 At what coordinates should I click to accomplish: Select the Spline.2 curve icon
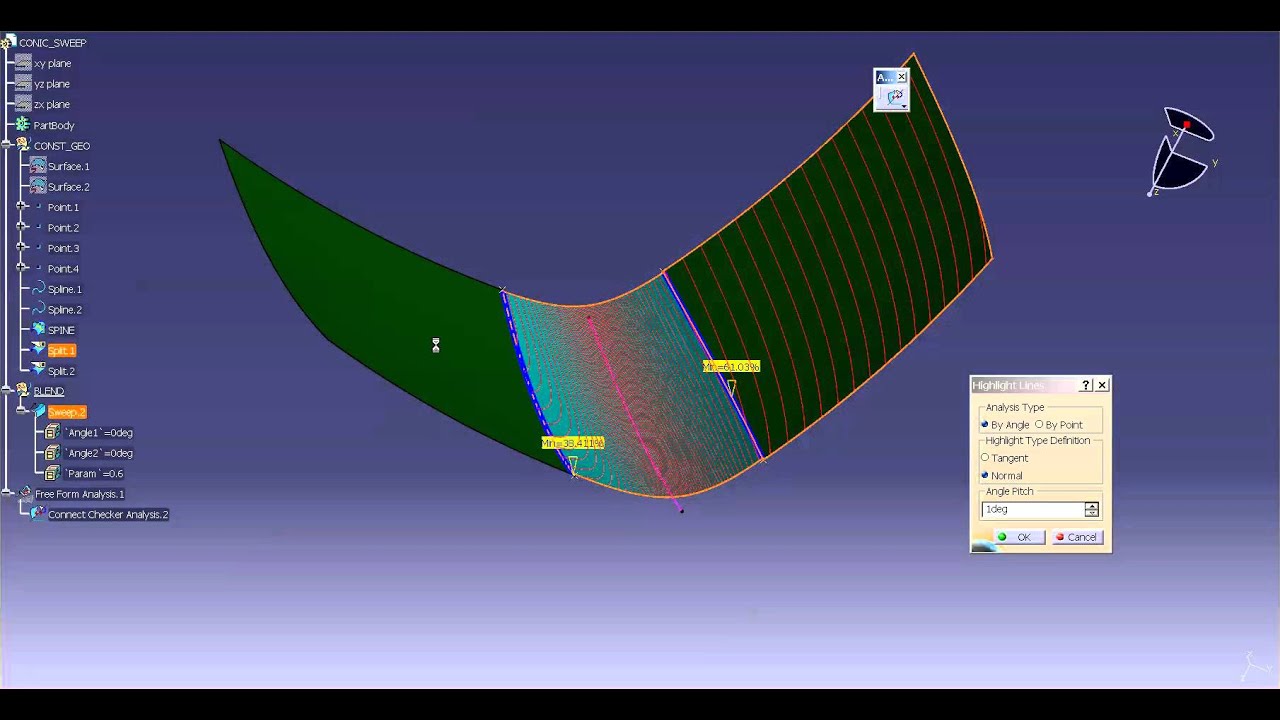point(38,310)
